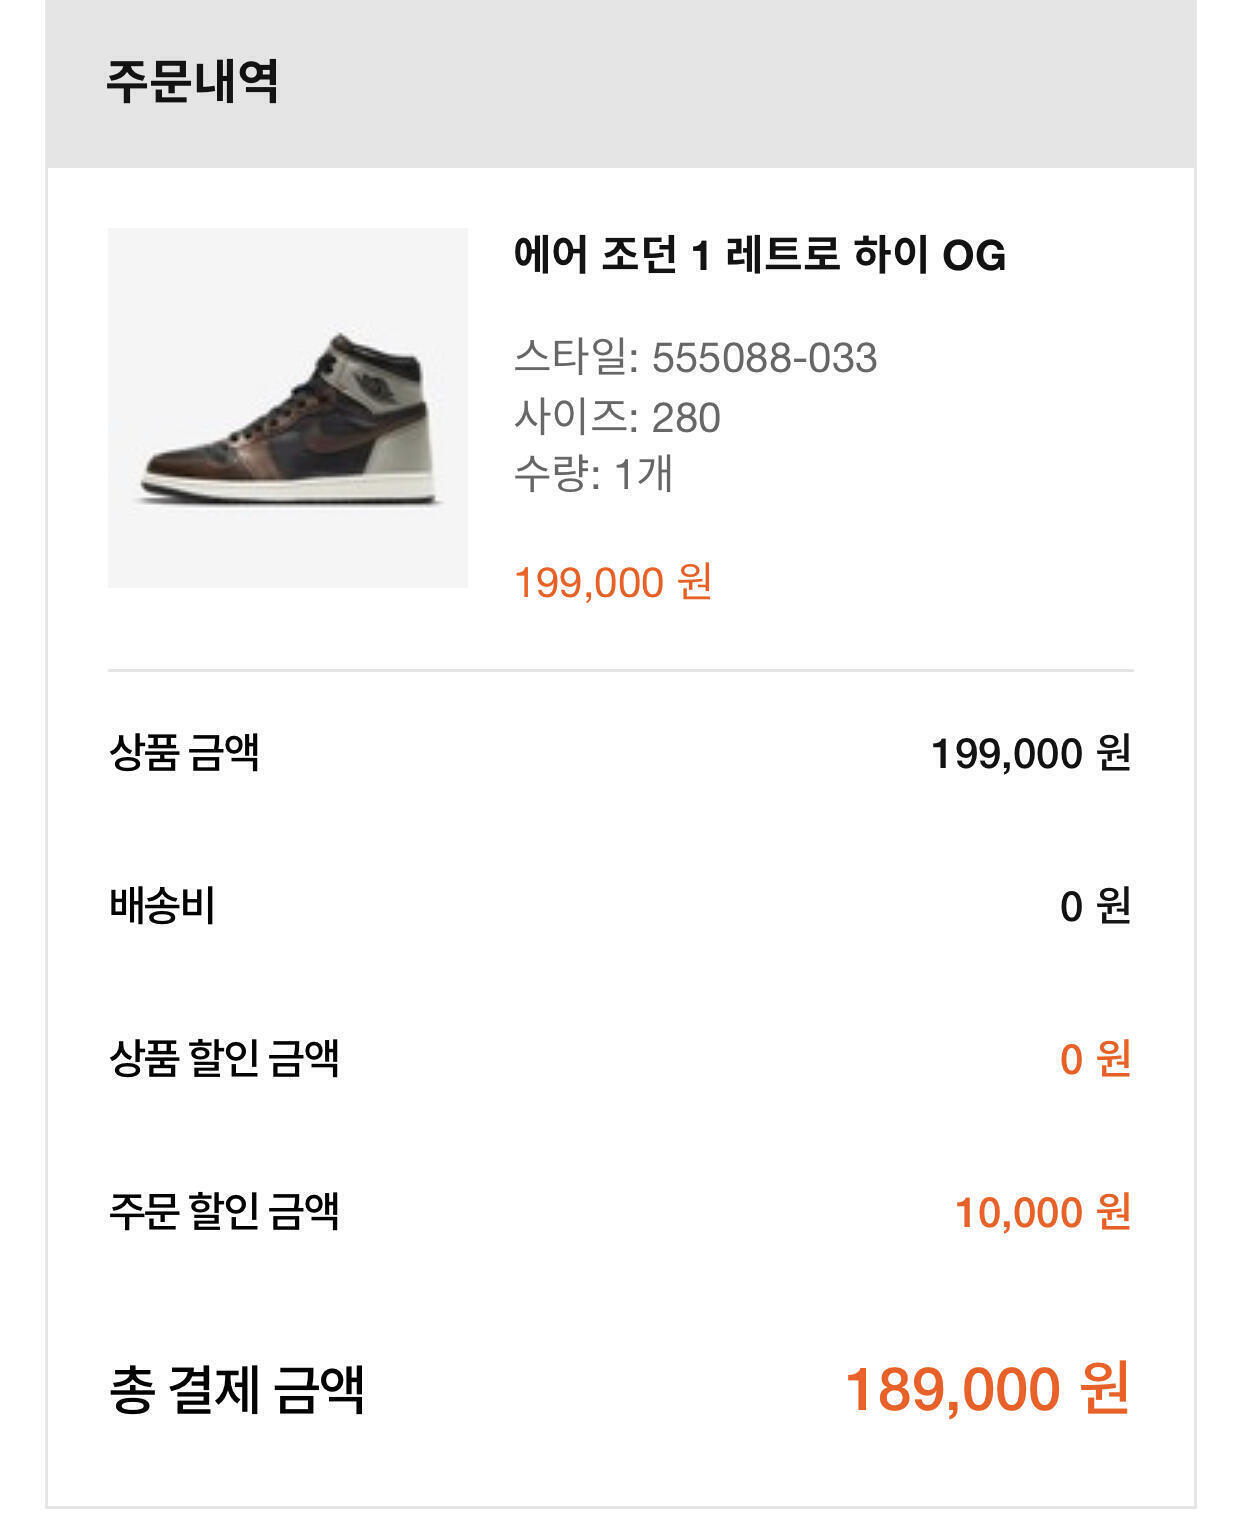The image size is (1242, 1518).
Task: Select the size value 280
Action: 686,417
